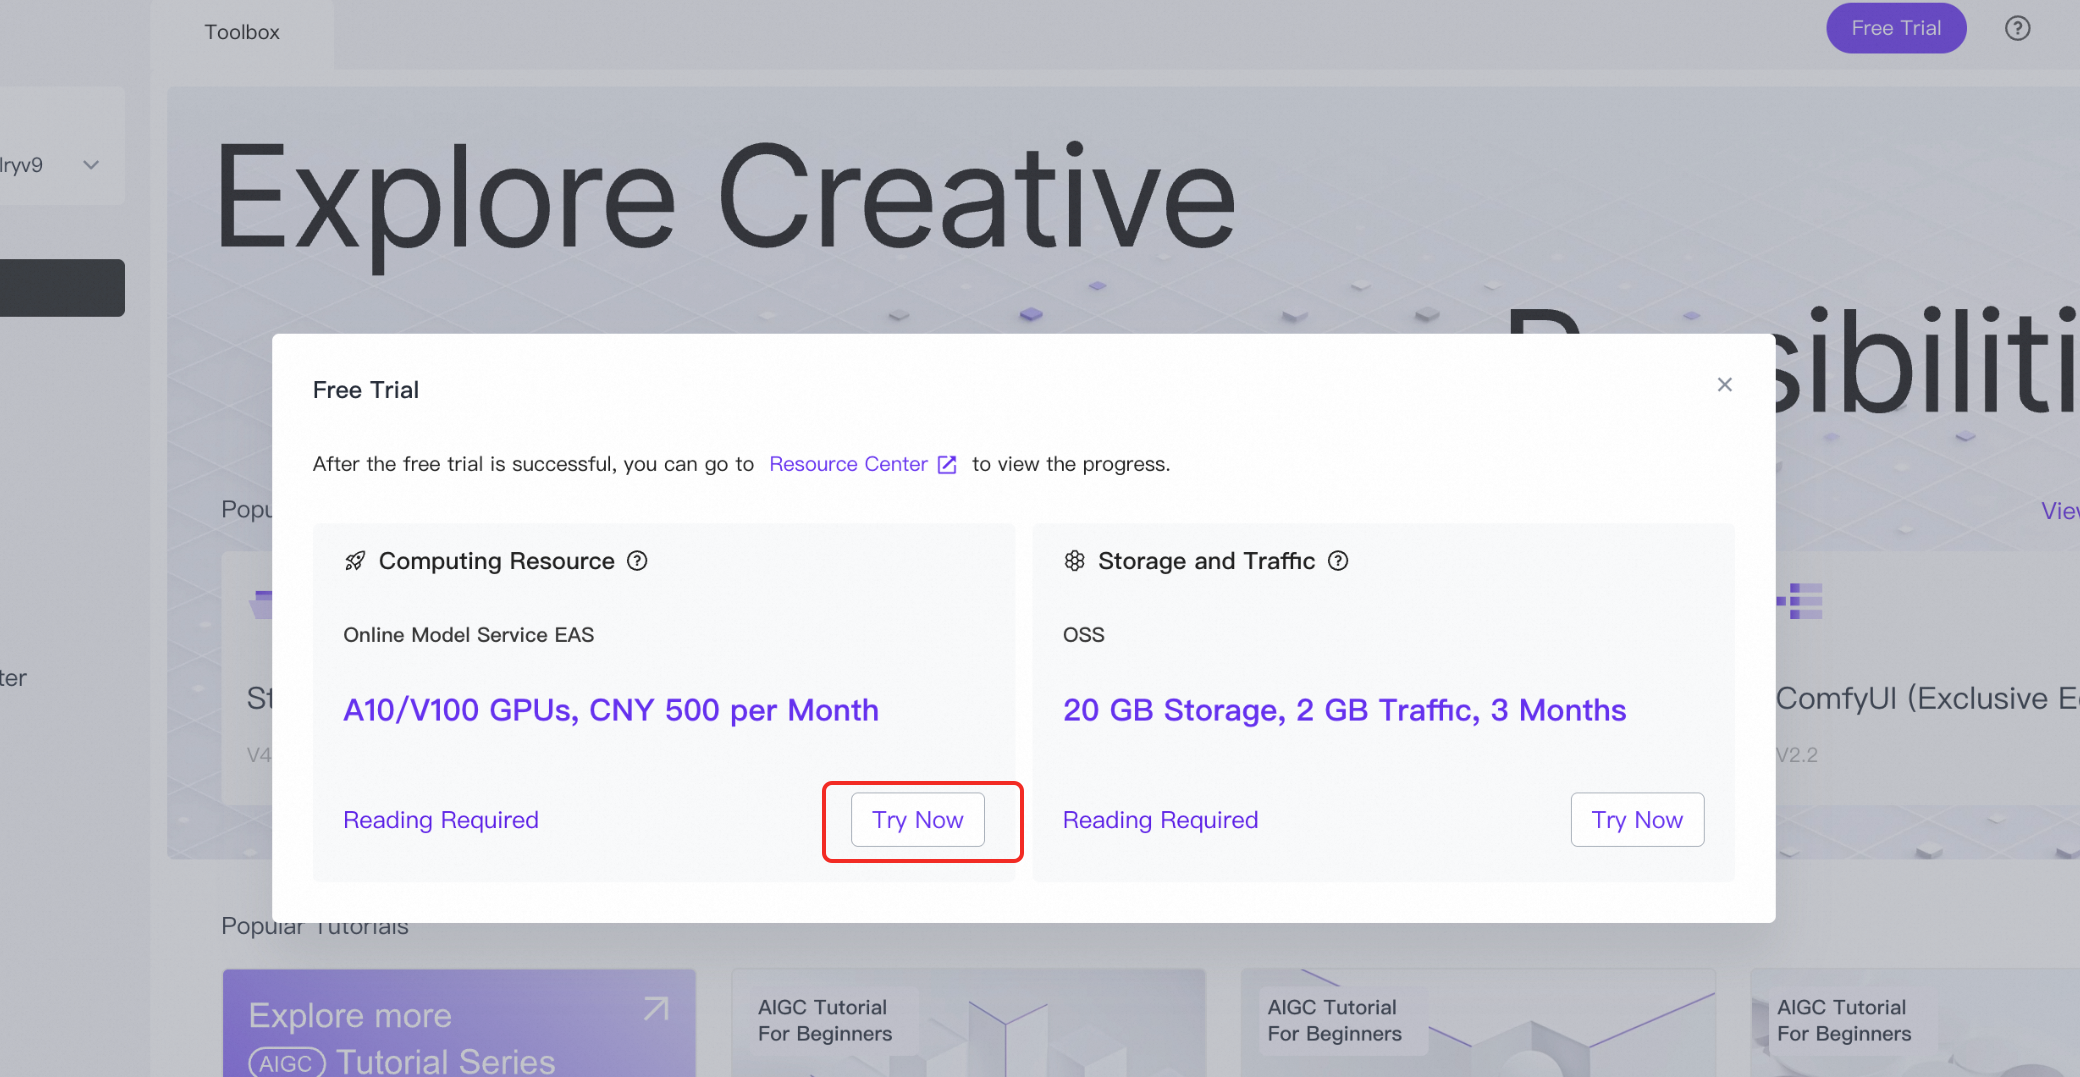The image size is (2080, 1077).
Task: Click the Storage and Traffic gear-flower icon
Action: pos(1075,561)
